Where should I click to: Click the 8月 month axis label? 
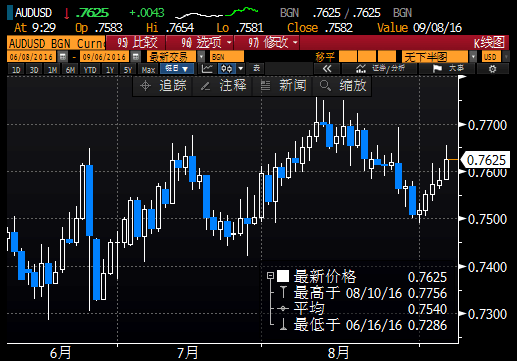click(338, 353)
